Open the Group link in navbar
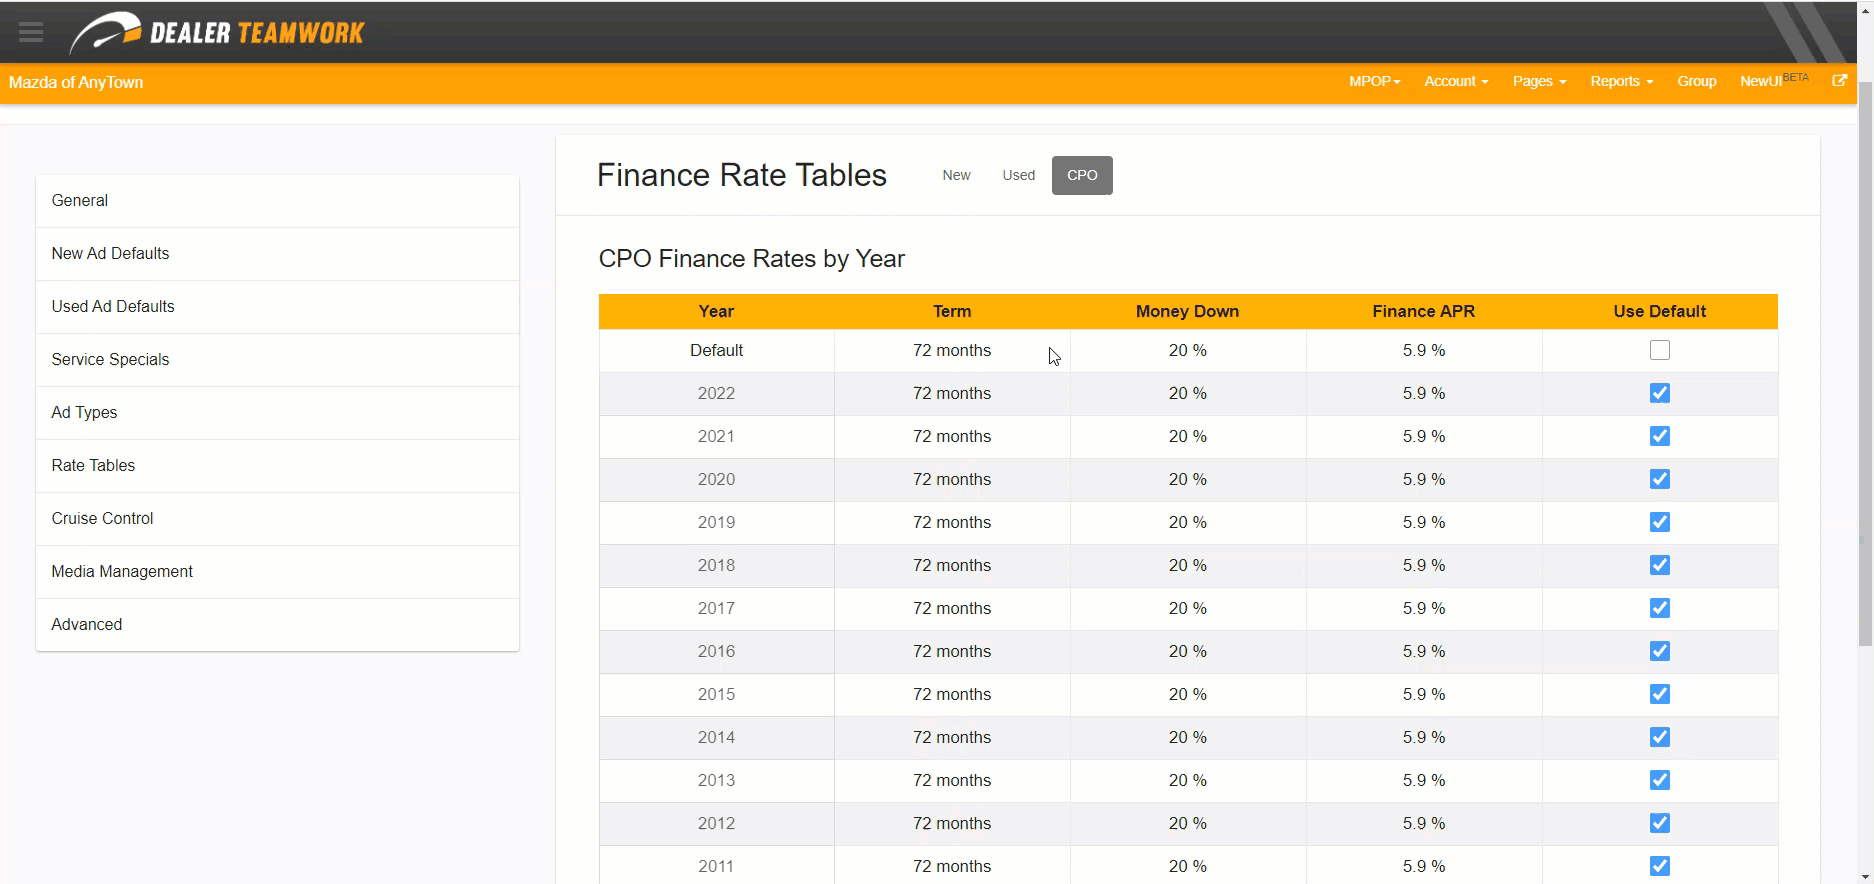1874x884 pixels. pos(1696,82)
